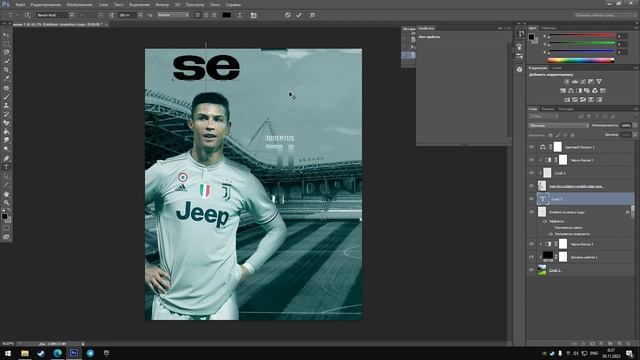This screenshot has width=640, height=360.
Task: Add a Black & White adjustment
Action: [x=579, y=91]
